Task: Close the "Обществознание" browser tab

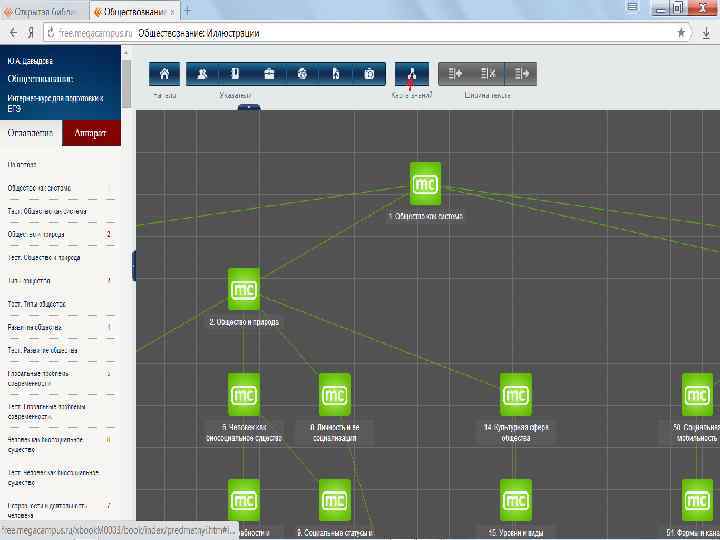Action: click(173, 12)
